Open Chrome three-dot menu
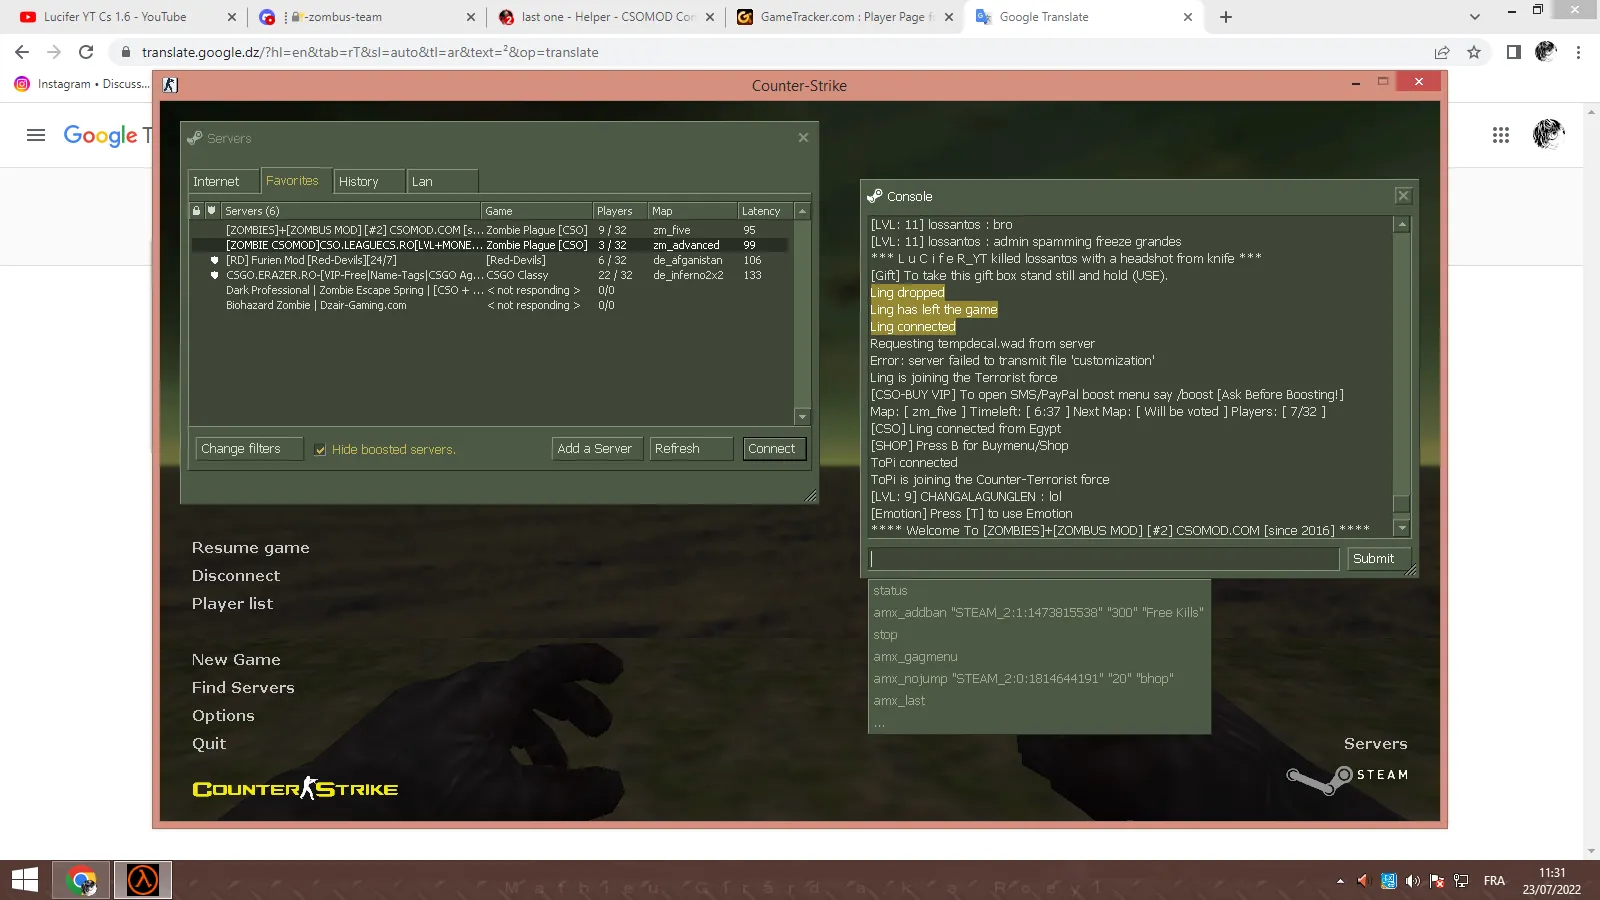Viewport: 1600px width, 900px height. 1578,52
